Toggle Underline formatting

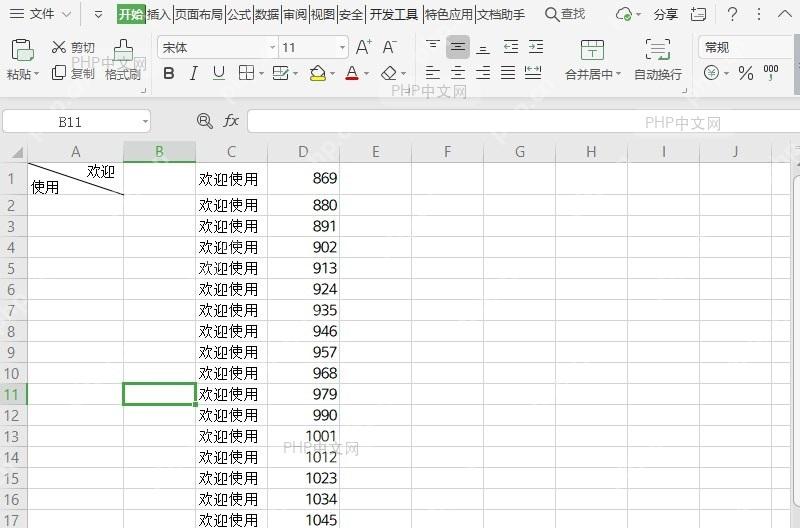click(x=219, y=73)
